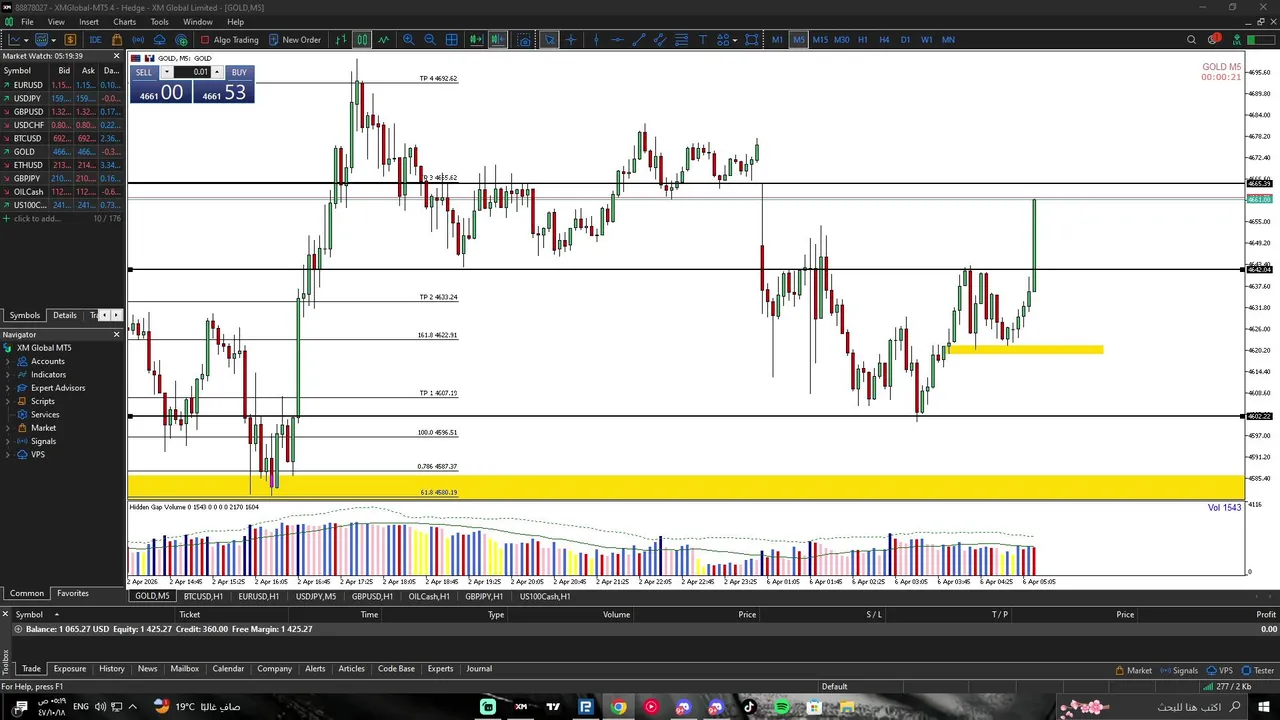This screenshot has width=1280, height=720.
Task: Close the Navigator panel
Action: [116, 334]
